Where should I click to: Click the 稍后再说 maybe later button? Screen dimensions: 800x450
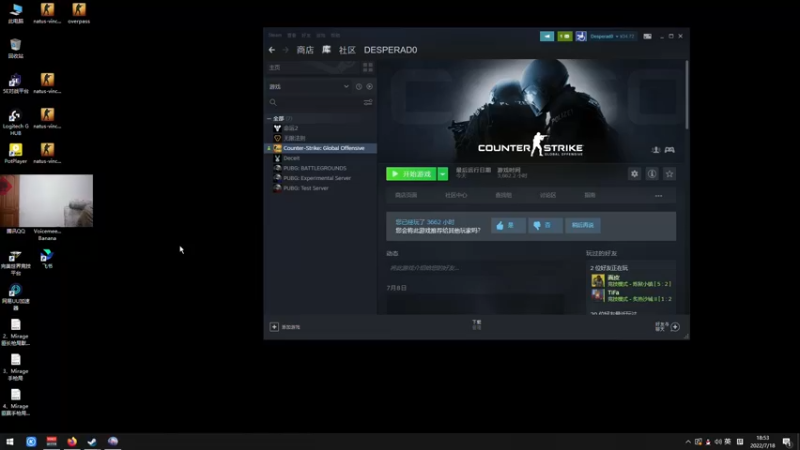click(x=583, y=226)
